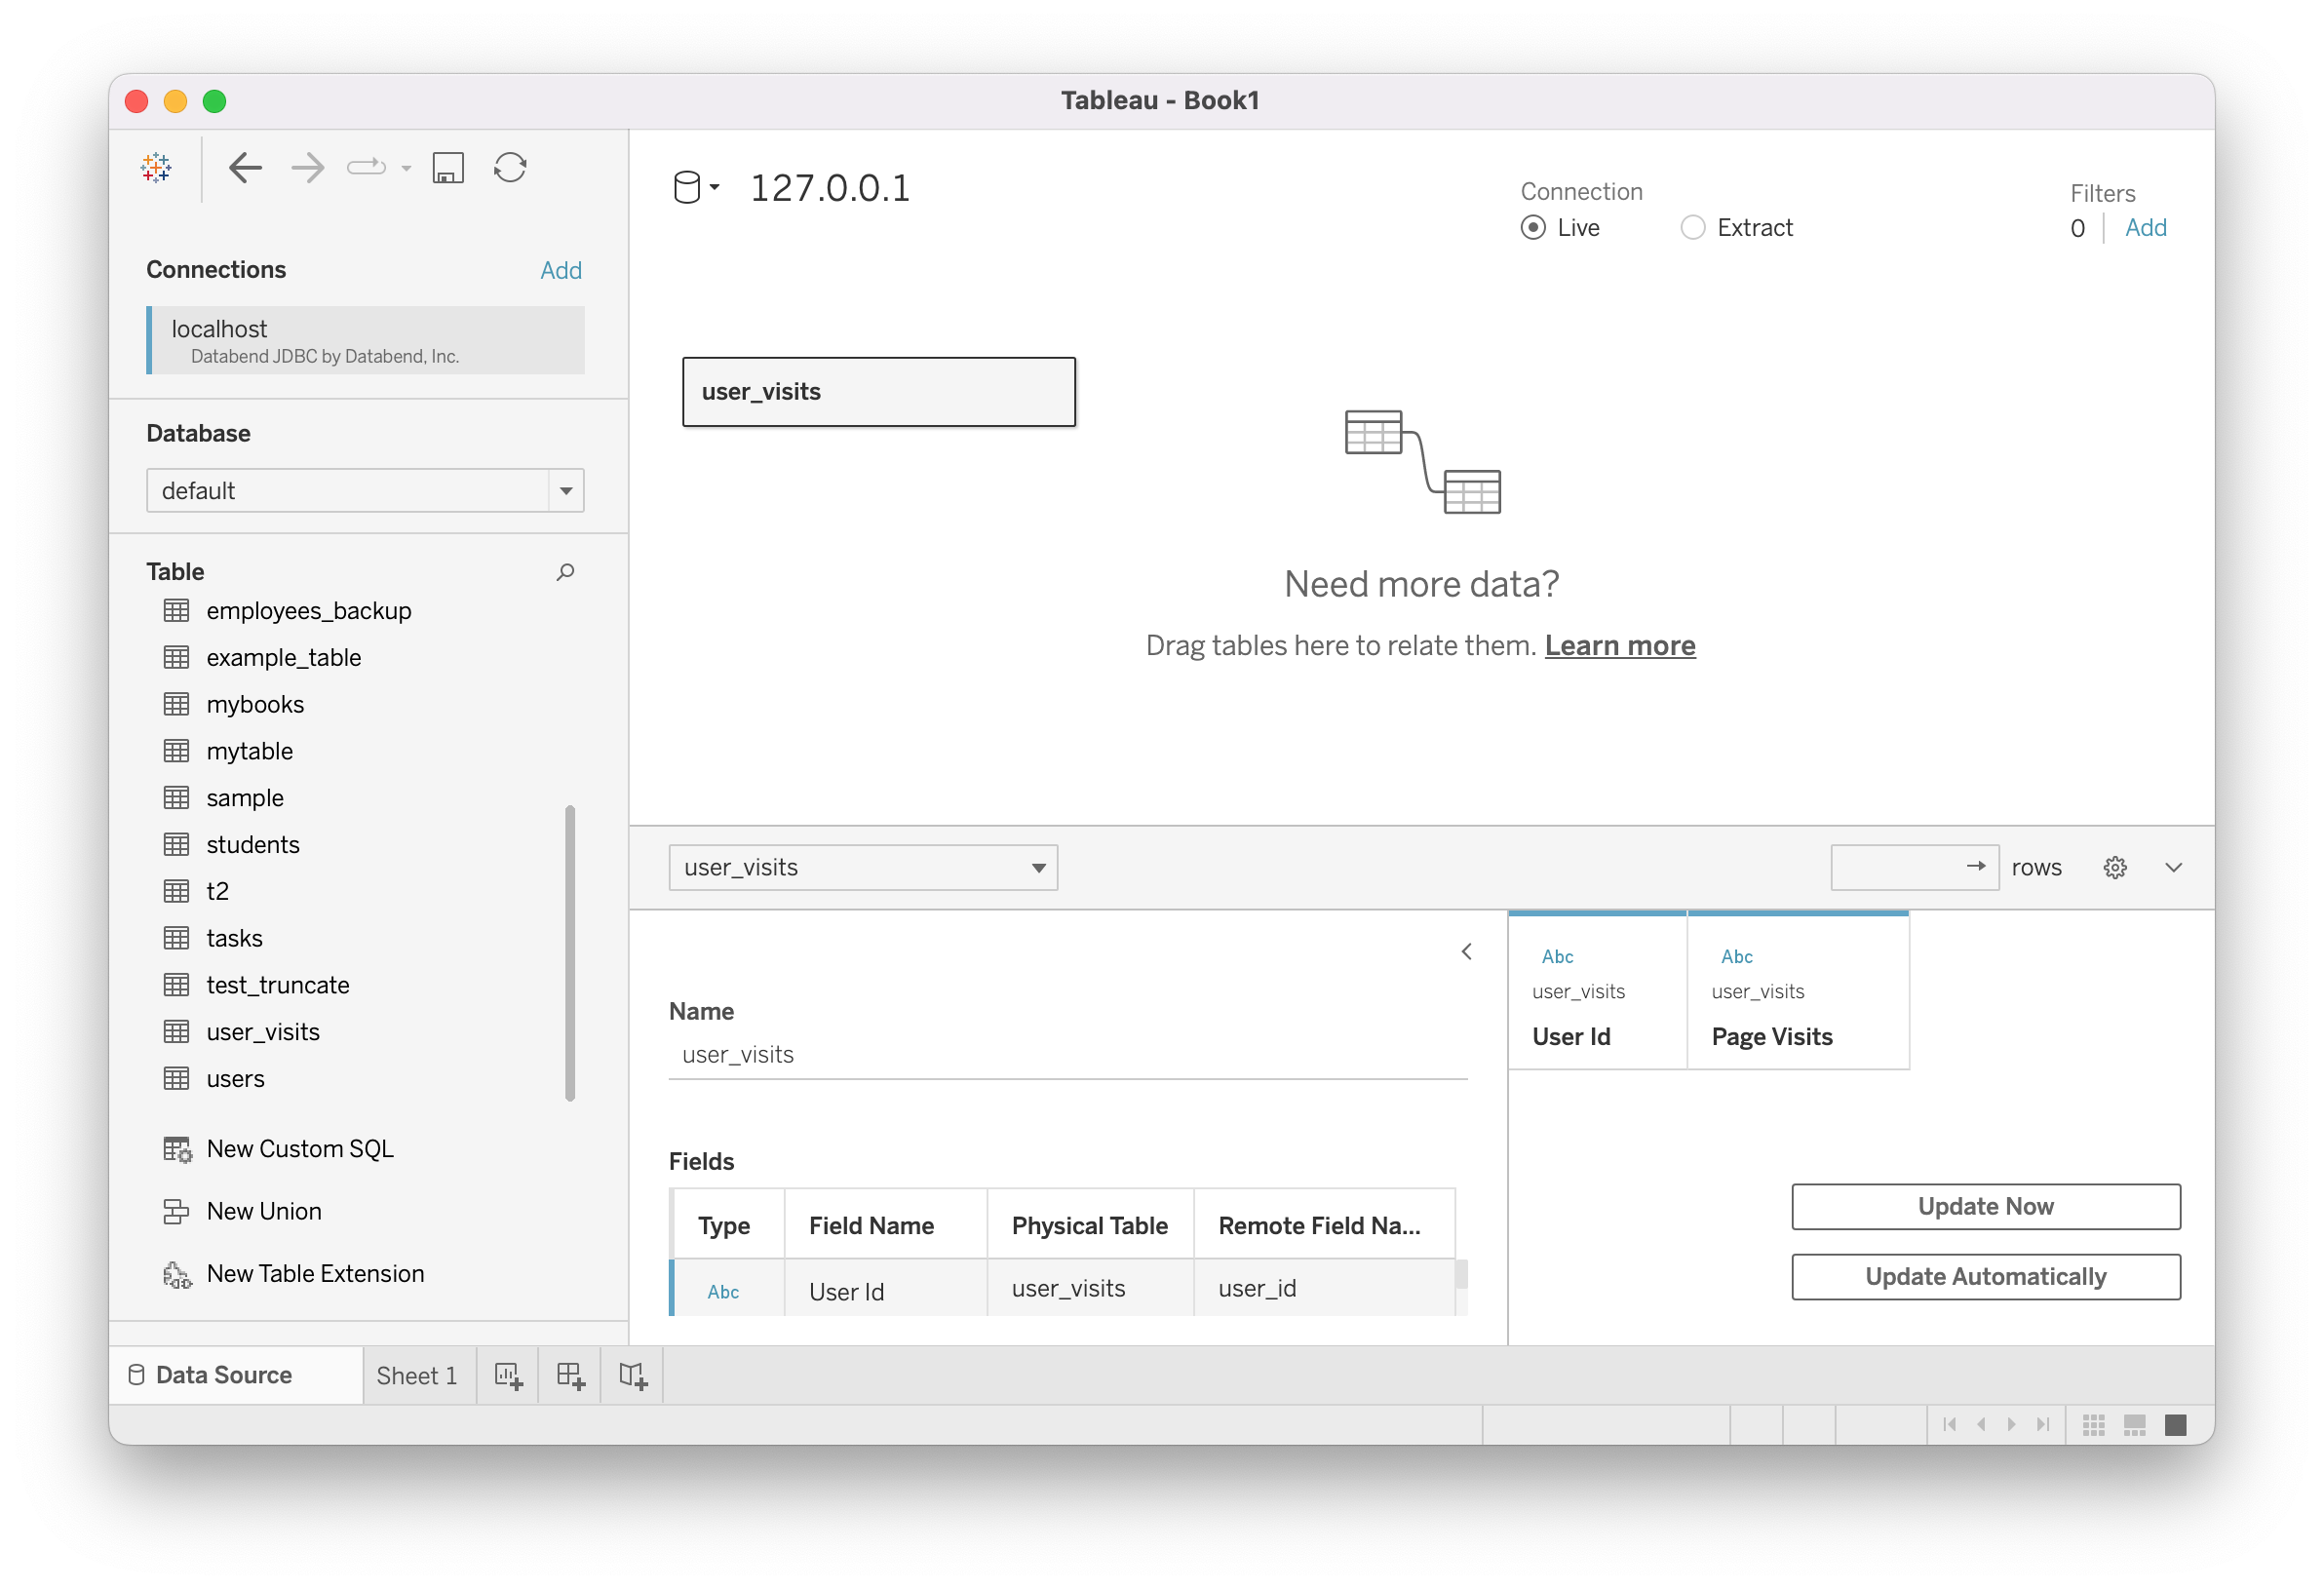Click the Abc type icon of Page Visits column
2324x1589 pixels.
pyautogui.click(x=1737, y=957)
